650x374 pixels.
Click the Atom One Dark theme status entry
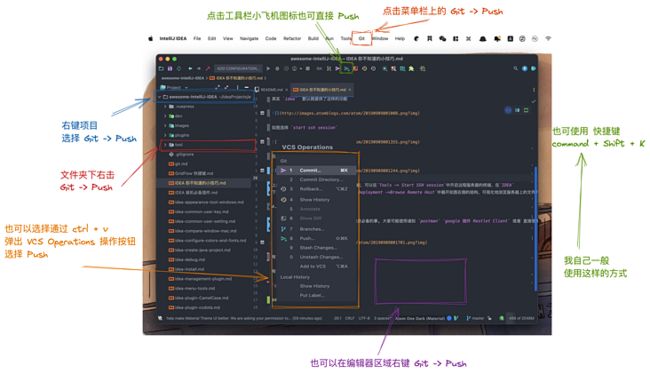(x=420, y=318)
